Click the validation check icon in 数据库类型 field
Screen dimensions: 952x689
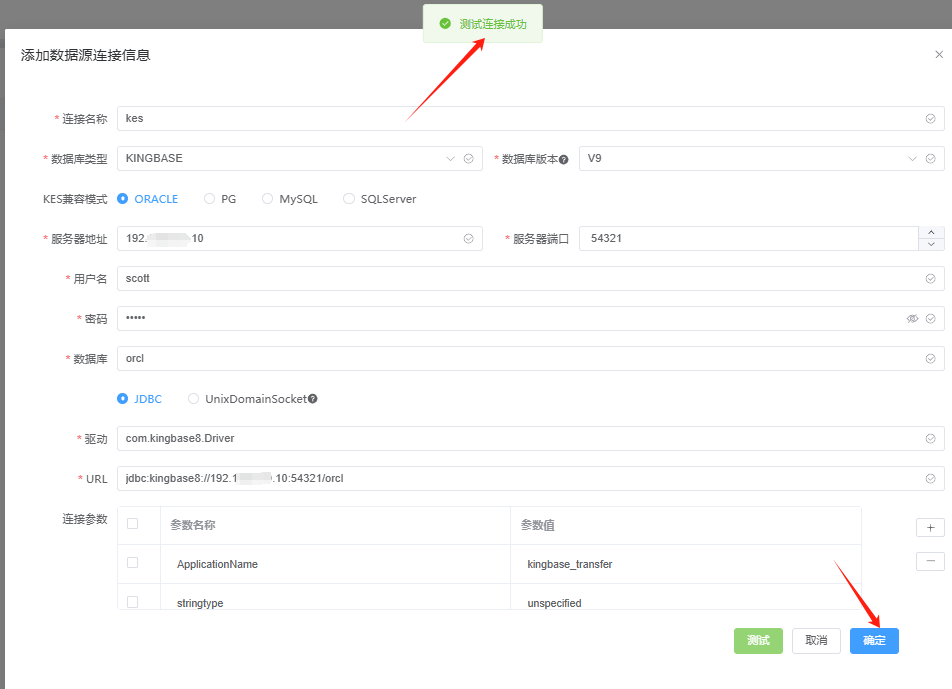469,159
